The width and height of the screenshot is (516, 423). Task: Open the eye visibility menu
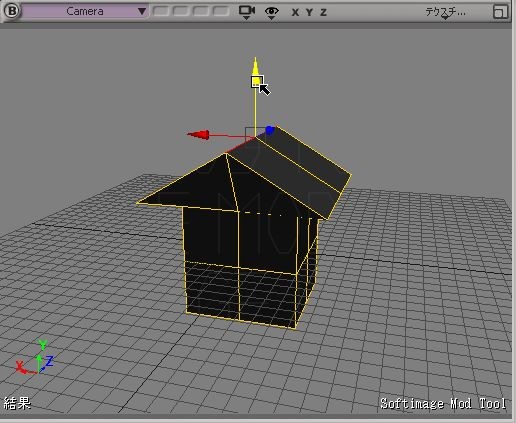(272, 13)
